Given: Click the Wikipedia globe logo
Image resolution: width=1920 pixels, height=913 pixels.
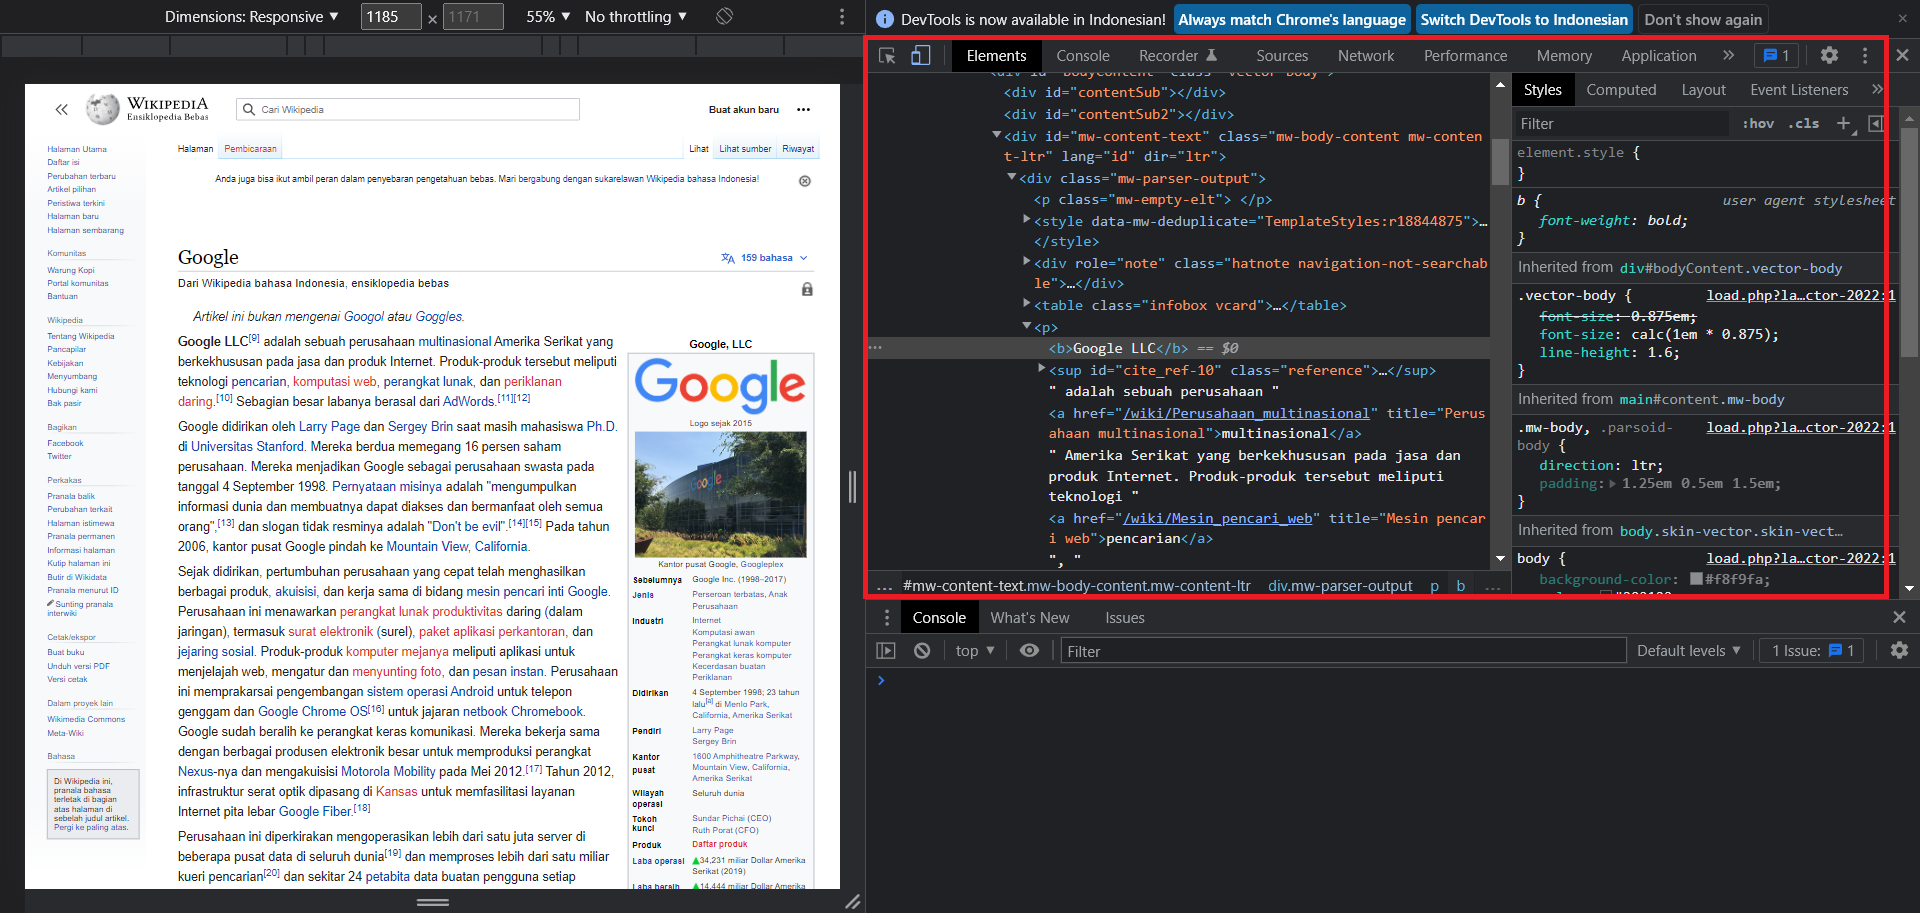Looking at the screenshot, I should tap(102, 109).
